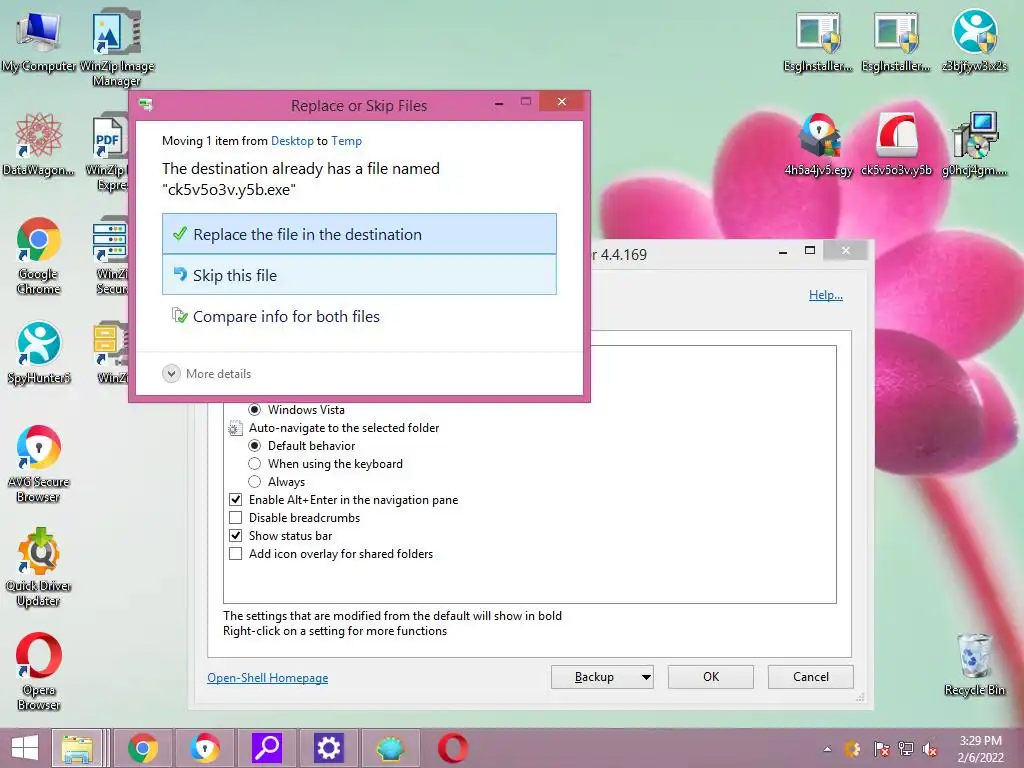Open the Recycle Bin

coord(974,665)
